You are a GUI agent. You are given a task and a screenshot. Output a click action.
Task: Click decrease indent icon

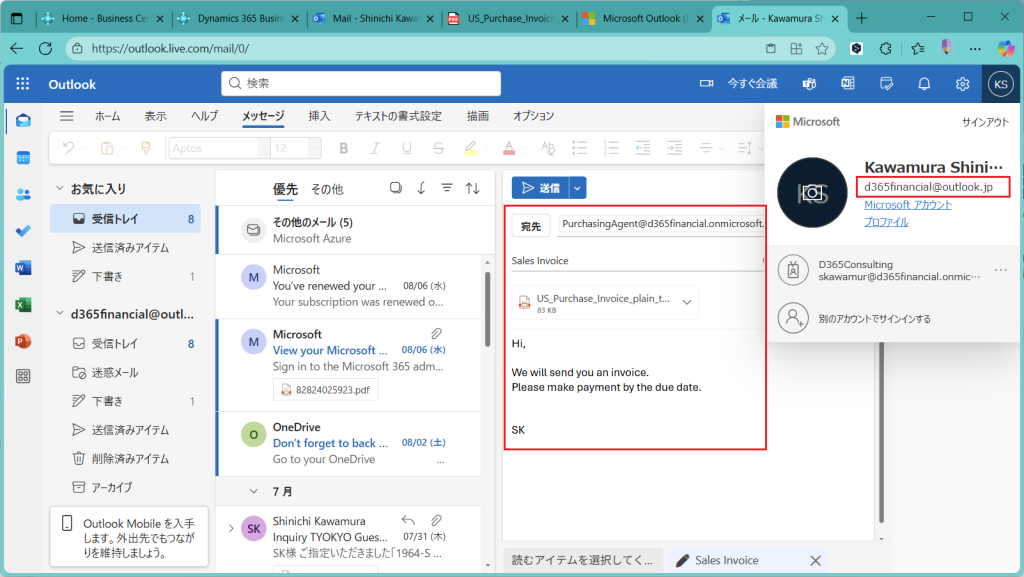pyautogui.click(x=643, y=148)
